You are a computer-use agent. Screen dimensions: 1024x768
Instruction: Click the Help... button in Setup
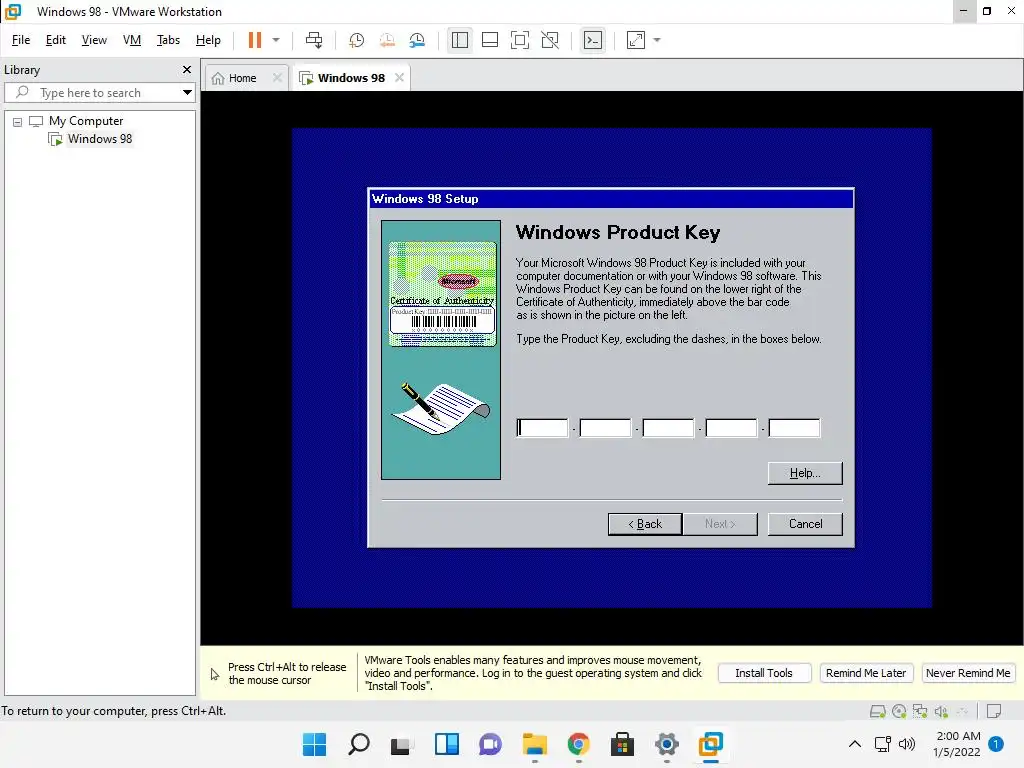coord(805,473)
